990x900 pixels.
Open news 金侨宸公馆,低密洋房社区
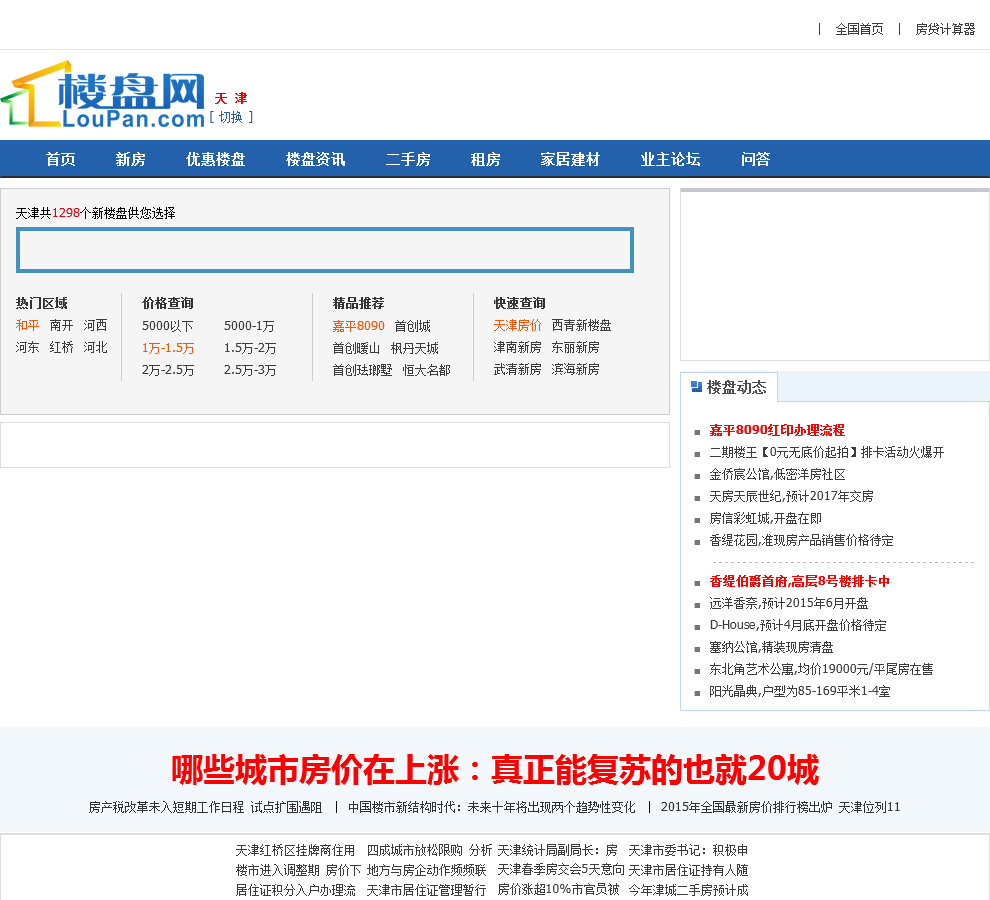pos(777,474)
